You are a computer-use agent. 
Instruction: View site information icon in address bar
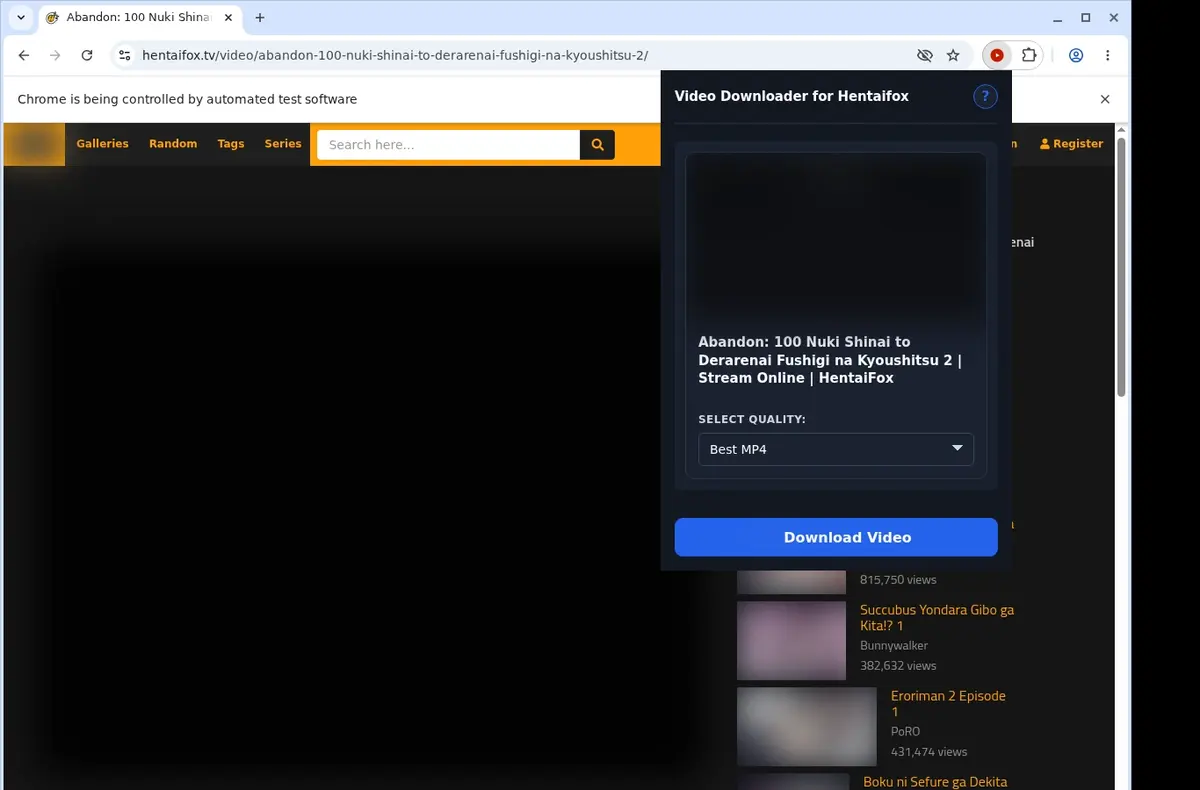point(123,56)
